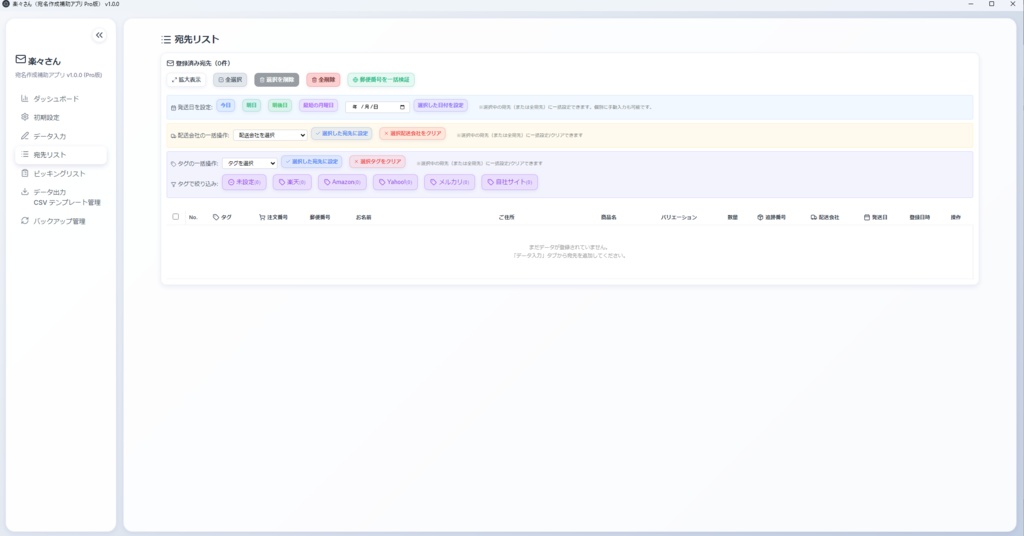Click the cart icon of 注文番号 header
1024x536 pixels.
(x=262, y=217)
